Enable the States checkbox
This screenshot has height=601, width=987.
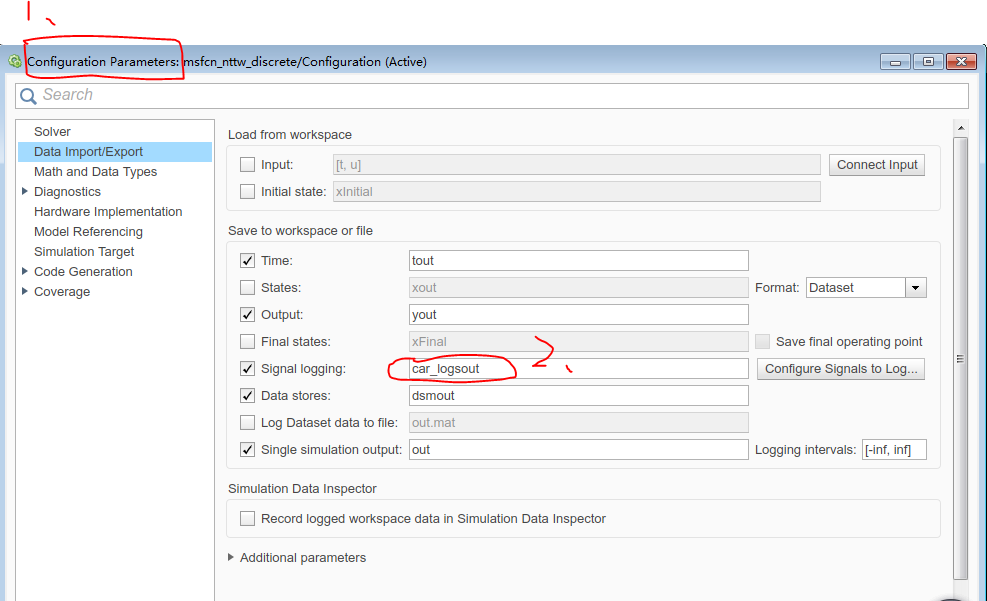248,288
